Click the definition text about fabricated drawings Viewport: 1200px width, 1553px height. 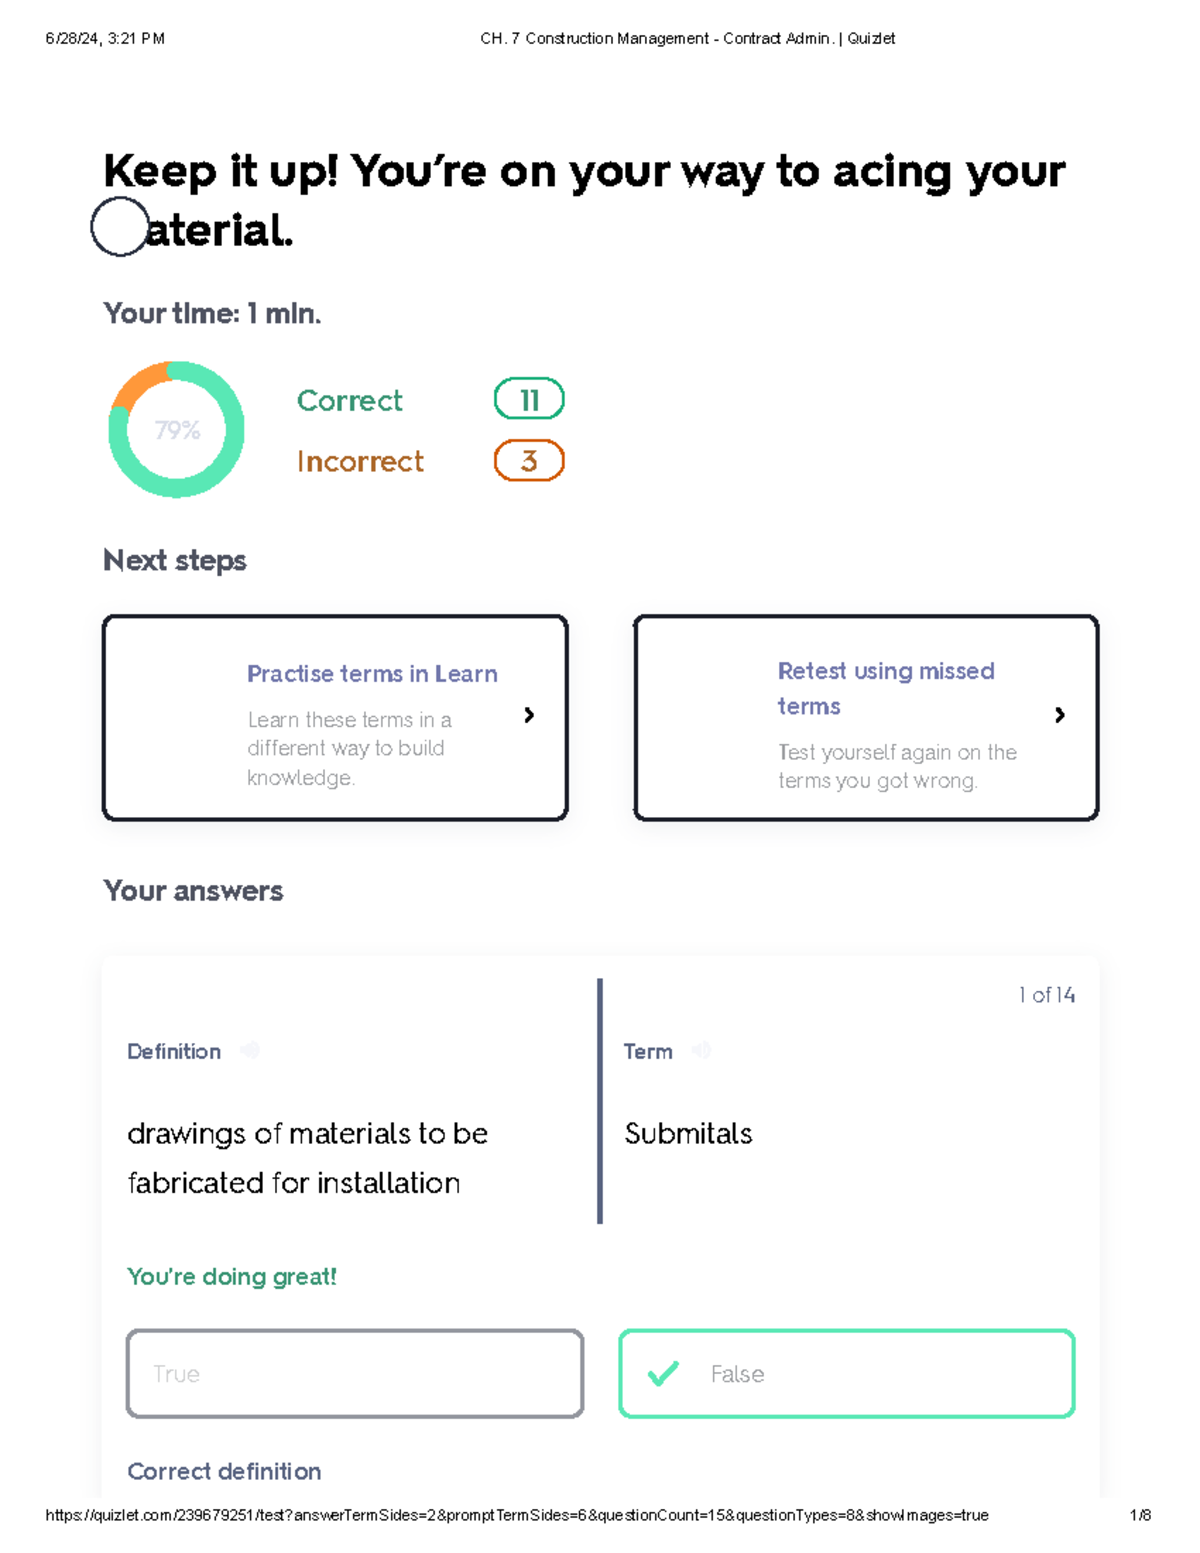point(307,1158)
